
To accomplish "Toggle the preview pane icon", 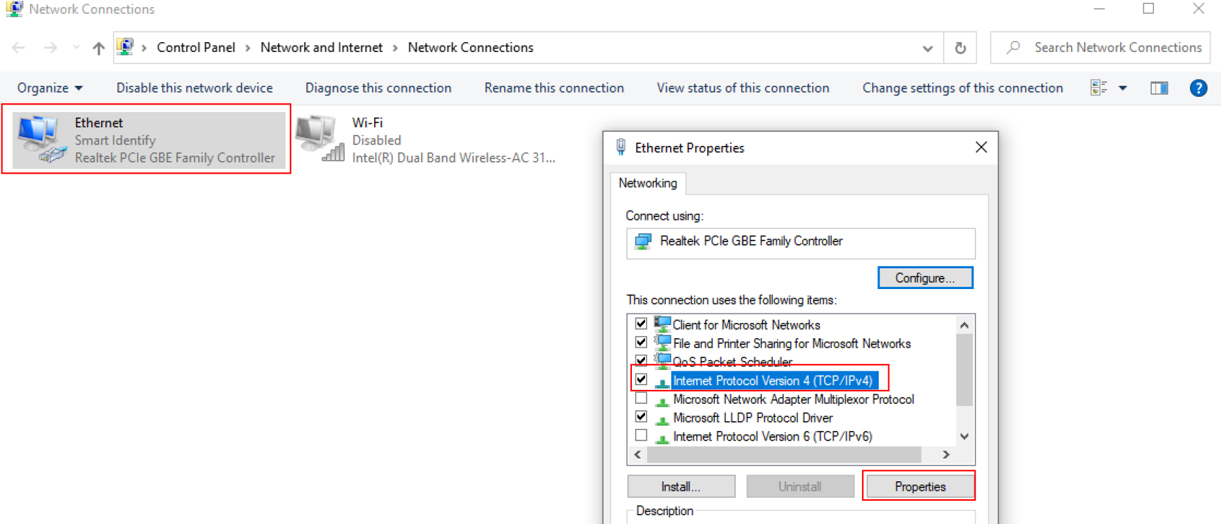I will point(1159,88).
